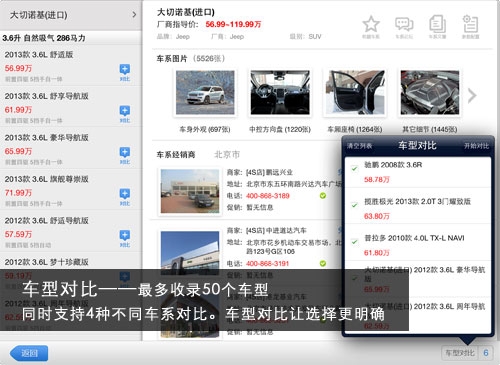Toggle the 车型对比 button at bottom

click(460, 353)
